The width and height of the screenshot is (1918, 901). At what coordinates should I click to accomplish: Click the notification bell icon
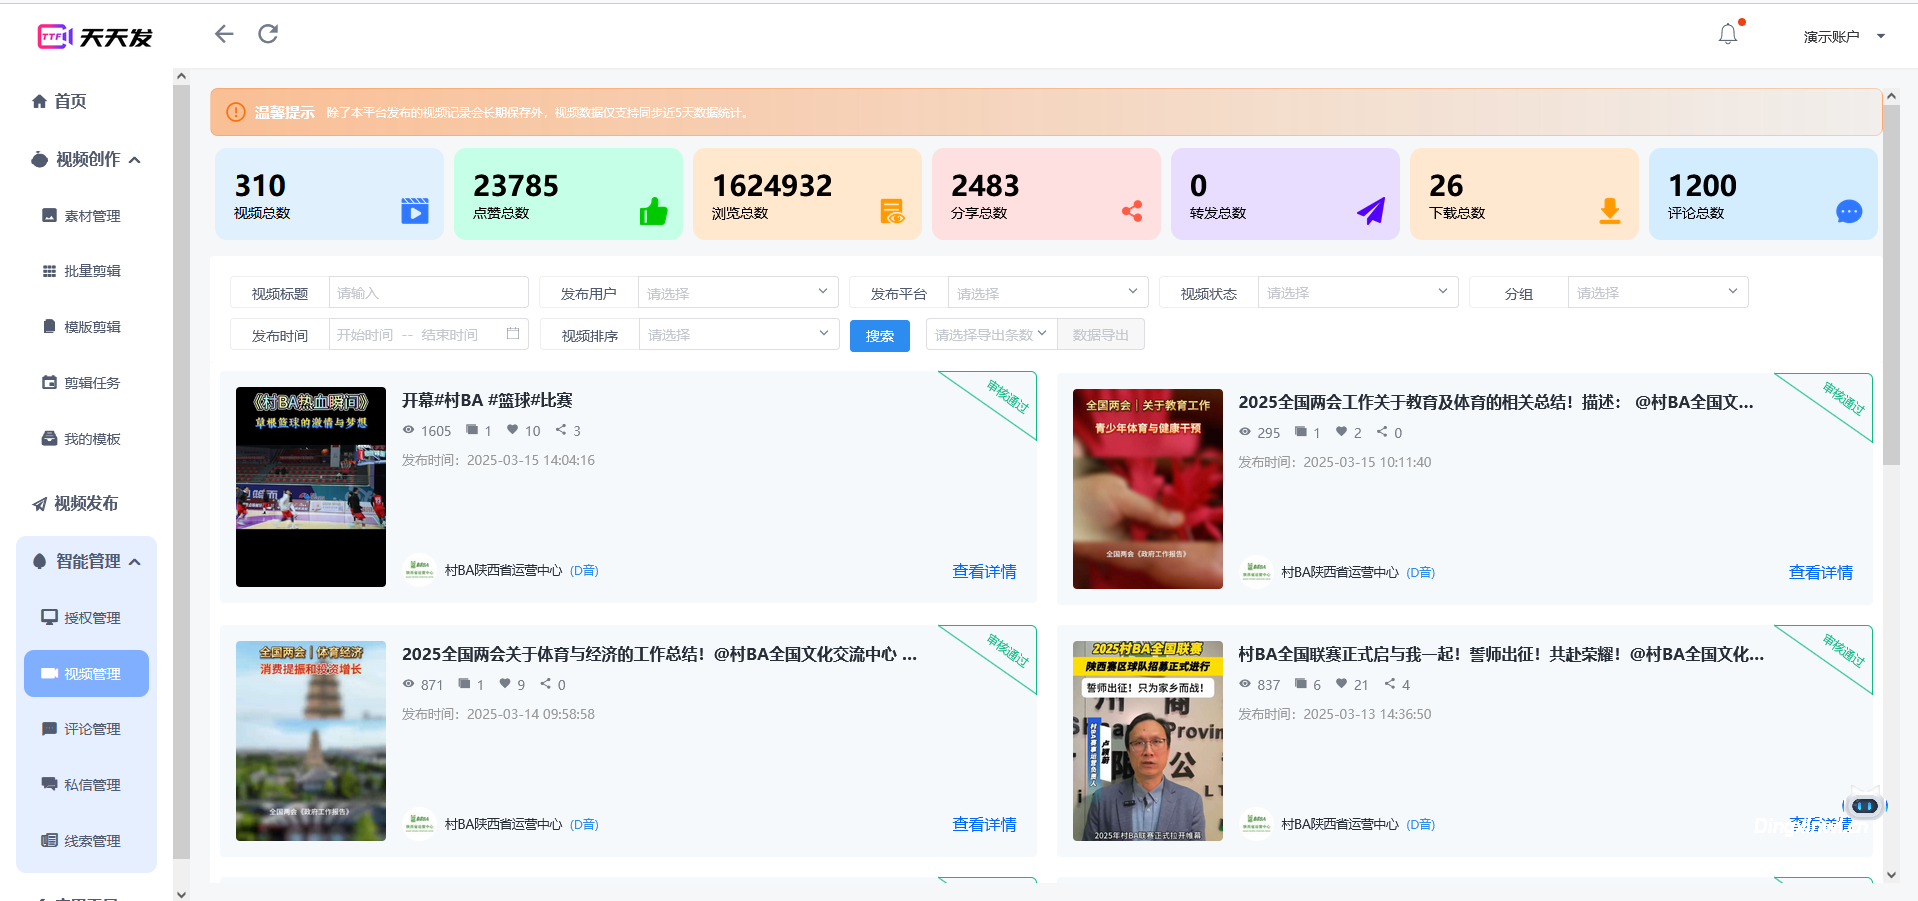[x=1727, y=33]
